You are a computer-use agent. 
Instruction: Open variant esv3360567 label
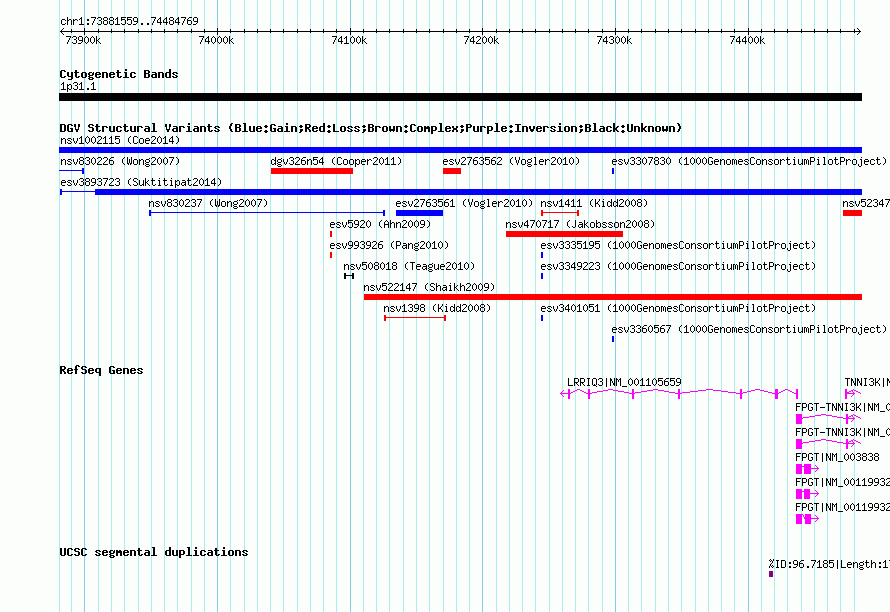749,329
